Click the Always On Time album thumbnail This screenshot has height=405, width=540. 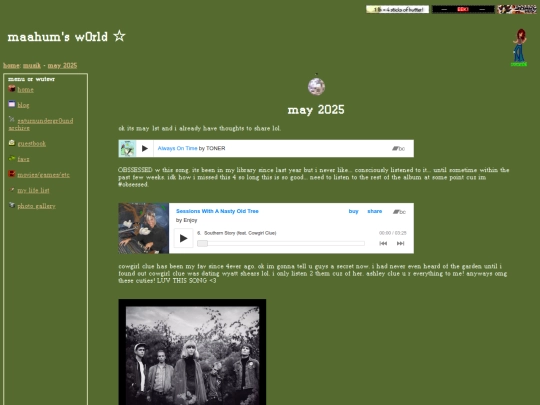coord(127,148)
